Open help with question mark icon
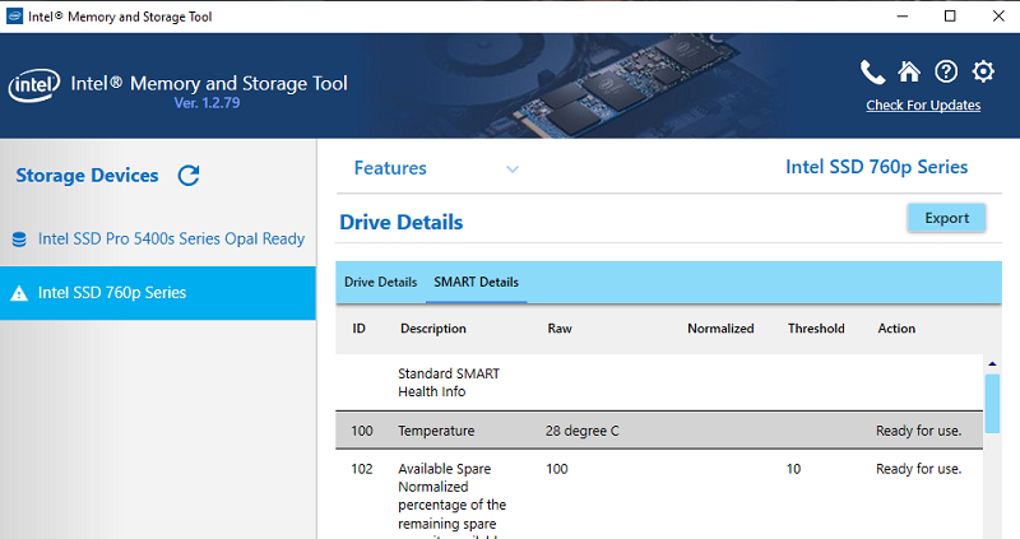Image resolution: width=1020 pixels, height=539 pixels. point(946,72)
